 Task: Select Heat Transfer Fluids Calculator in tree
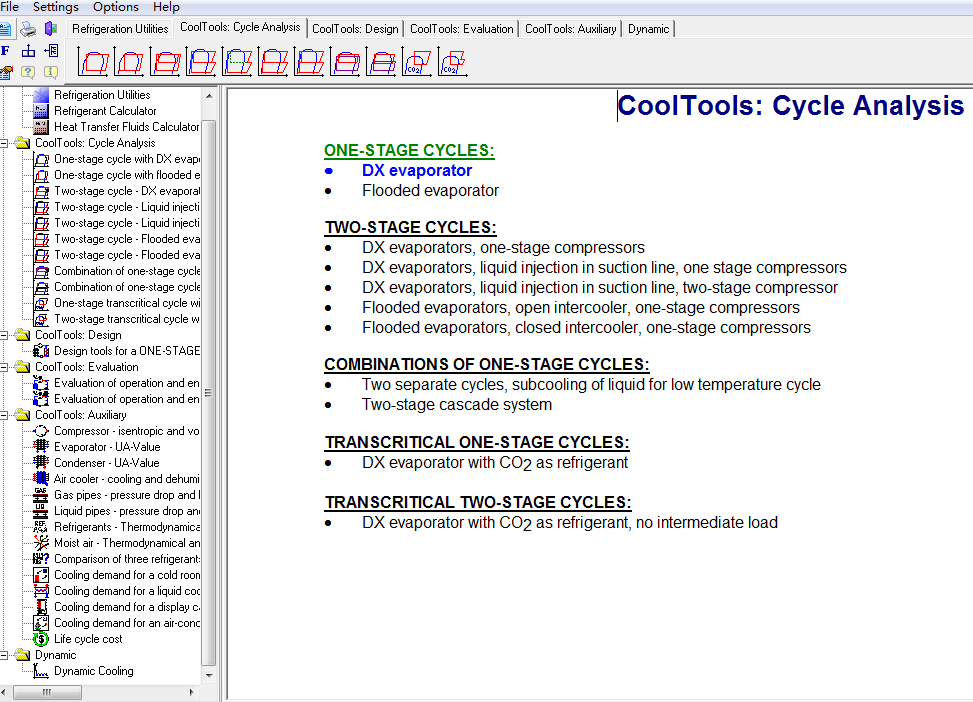tap(127, 127)
